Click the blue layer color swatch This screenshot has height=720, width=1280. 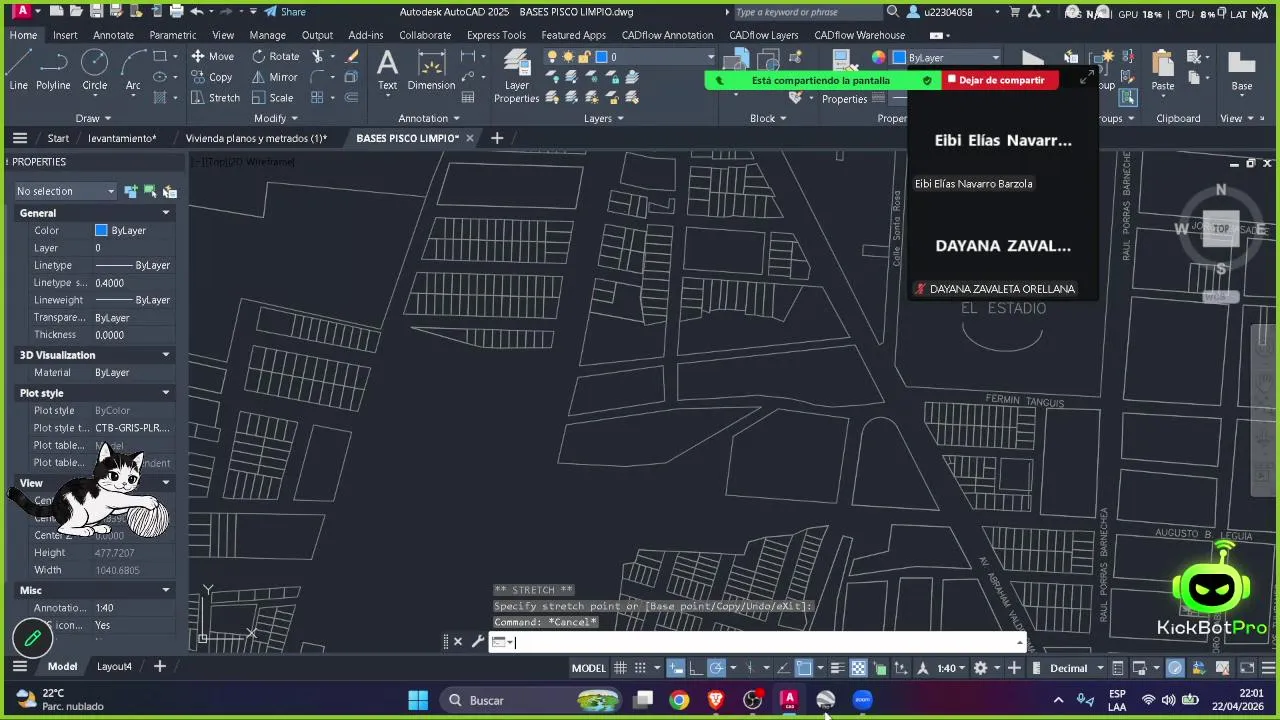click(601, 57)
